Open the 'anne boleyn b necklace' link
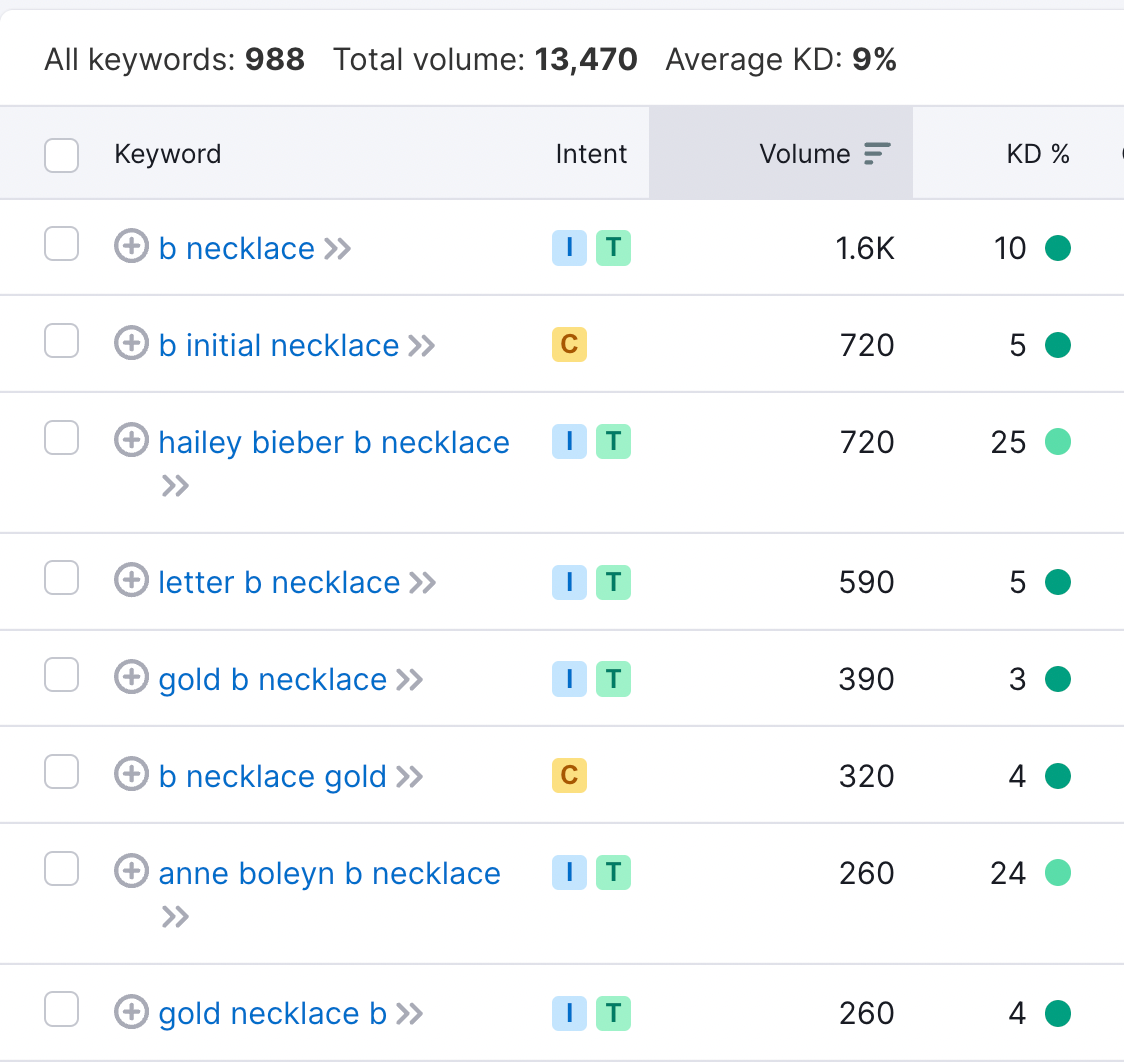The width and height of the screenshot is (1124, 1062). [329, 874]
